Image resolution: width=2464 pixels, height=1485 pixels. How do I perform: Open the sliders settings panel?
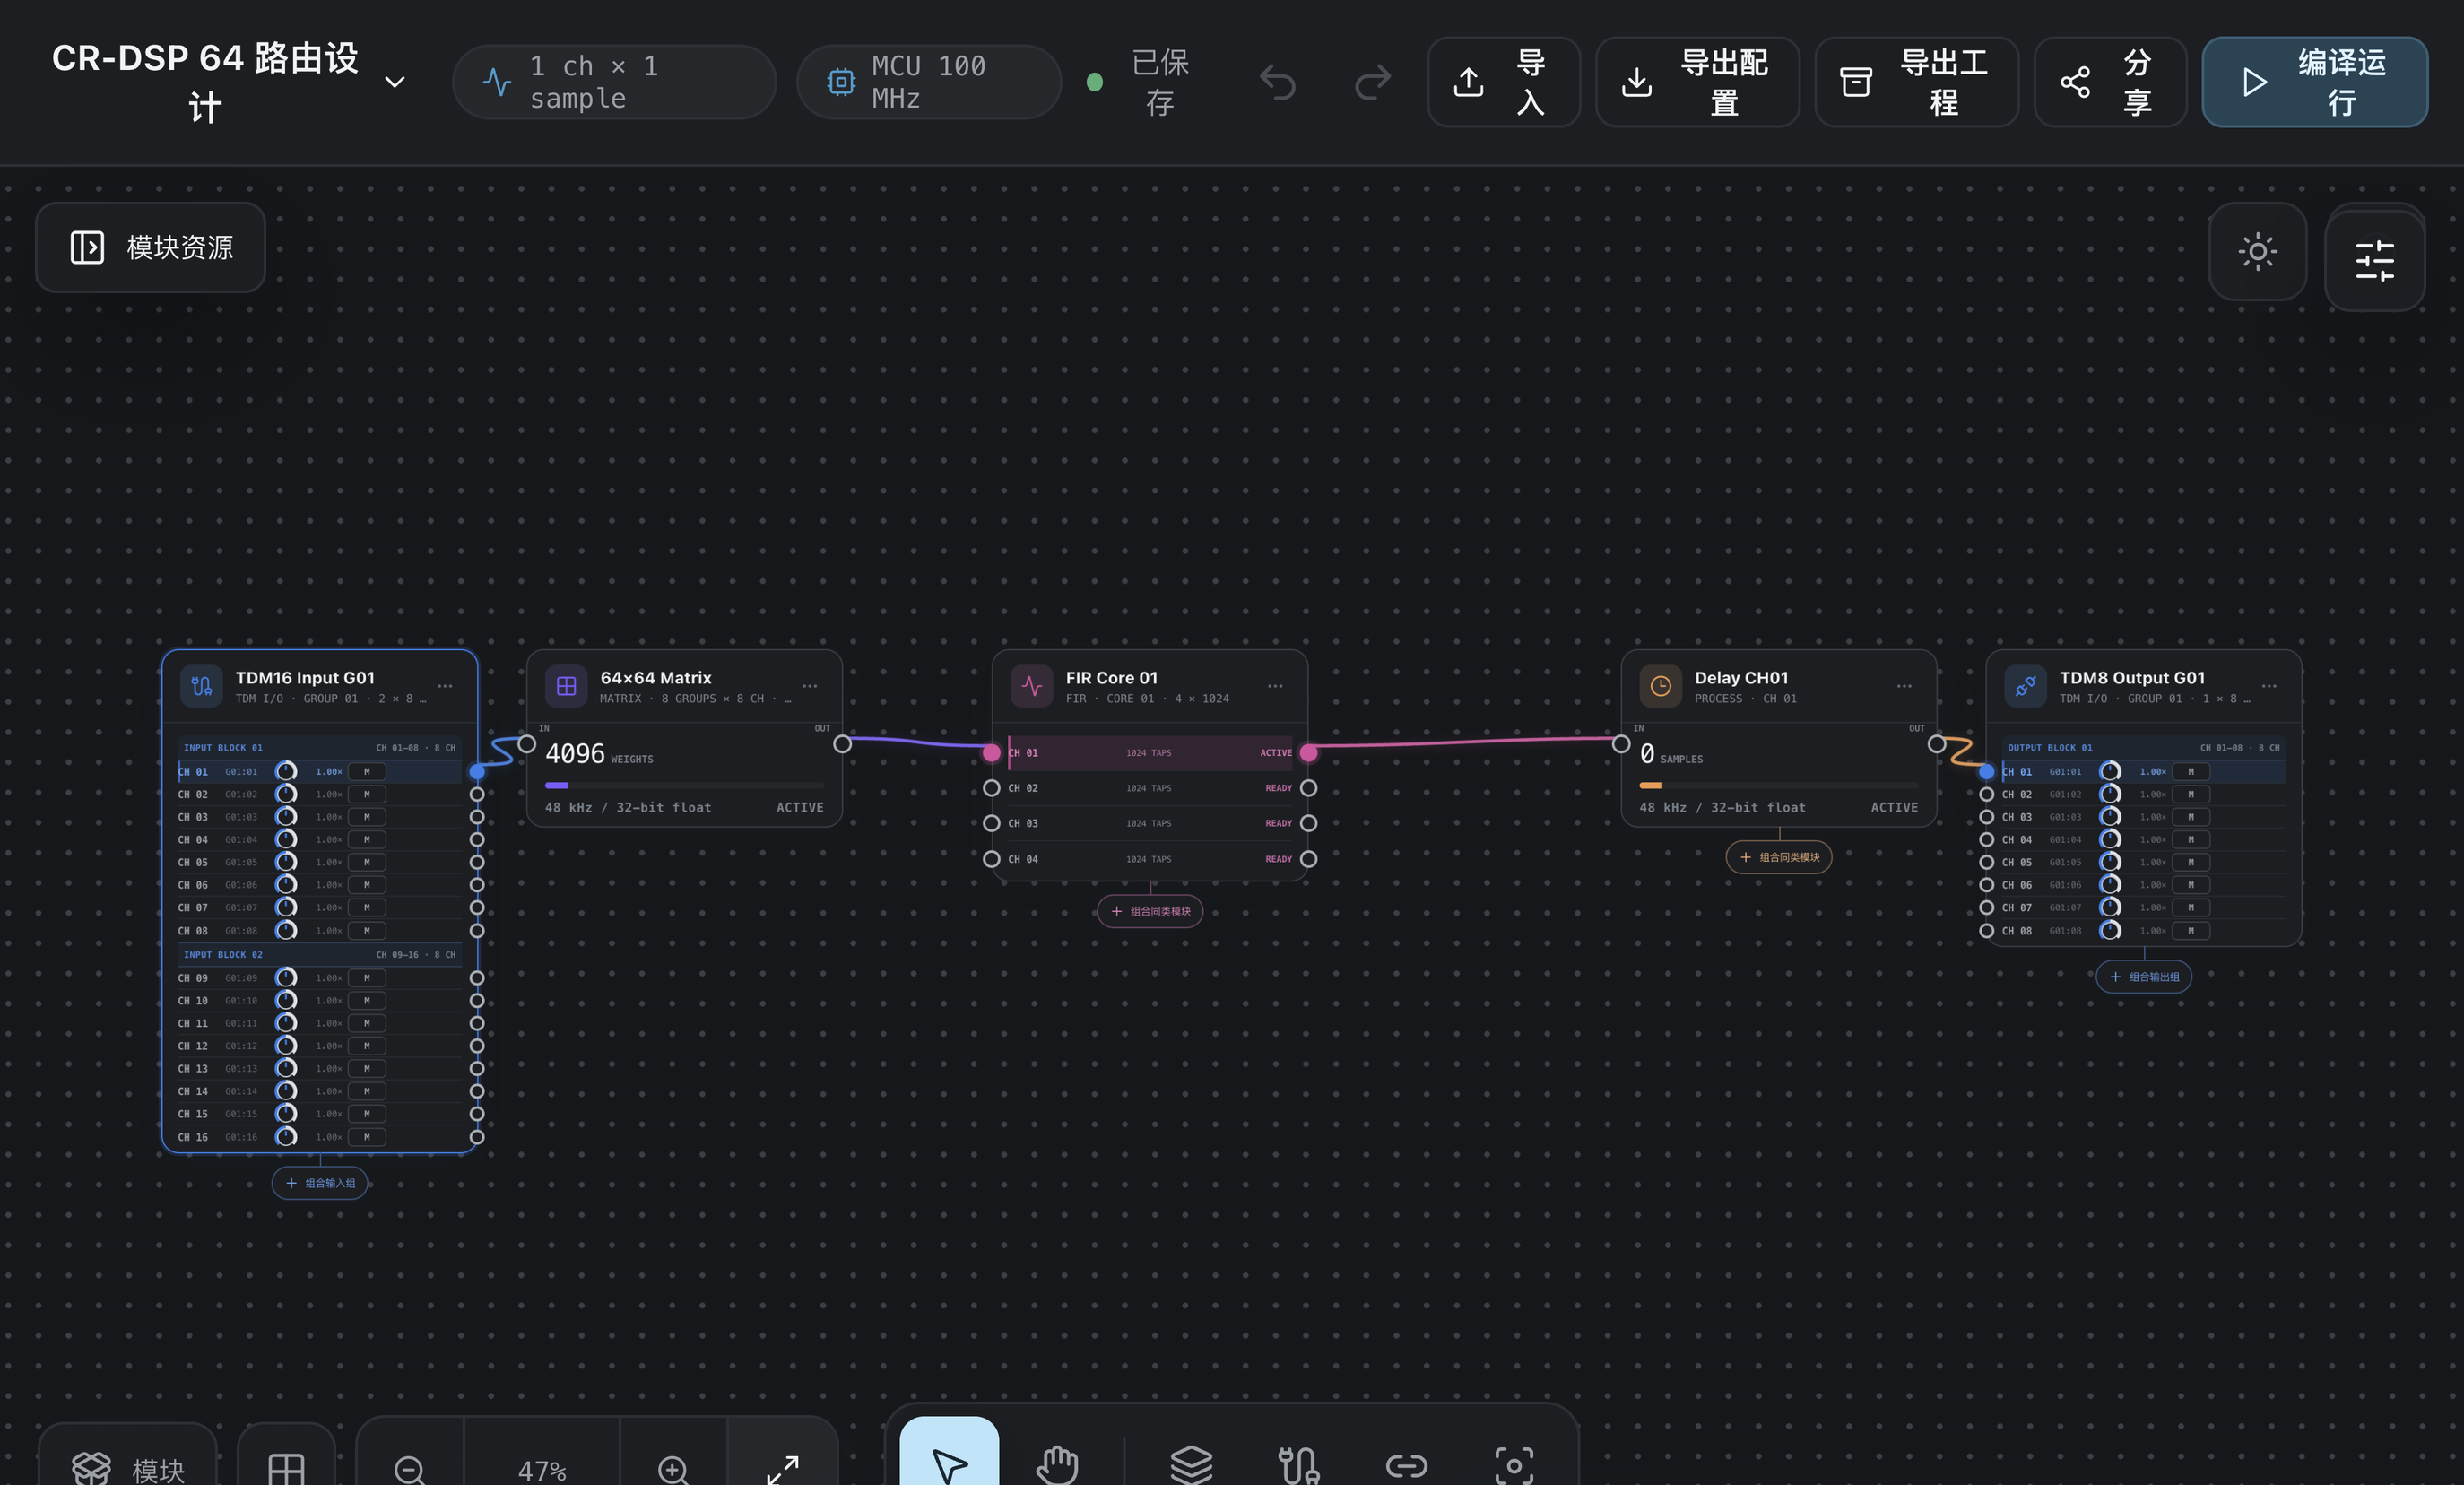click(2374, 260)
